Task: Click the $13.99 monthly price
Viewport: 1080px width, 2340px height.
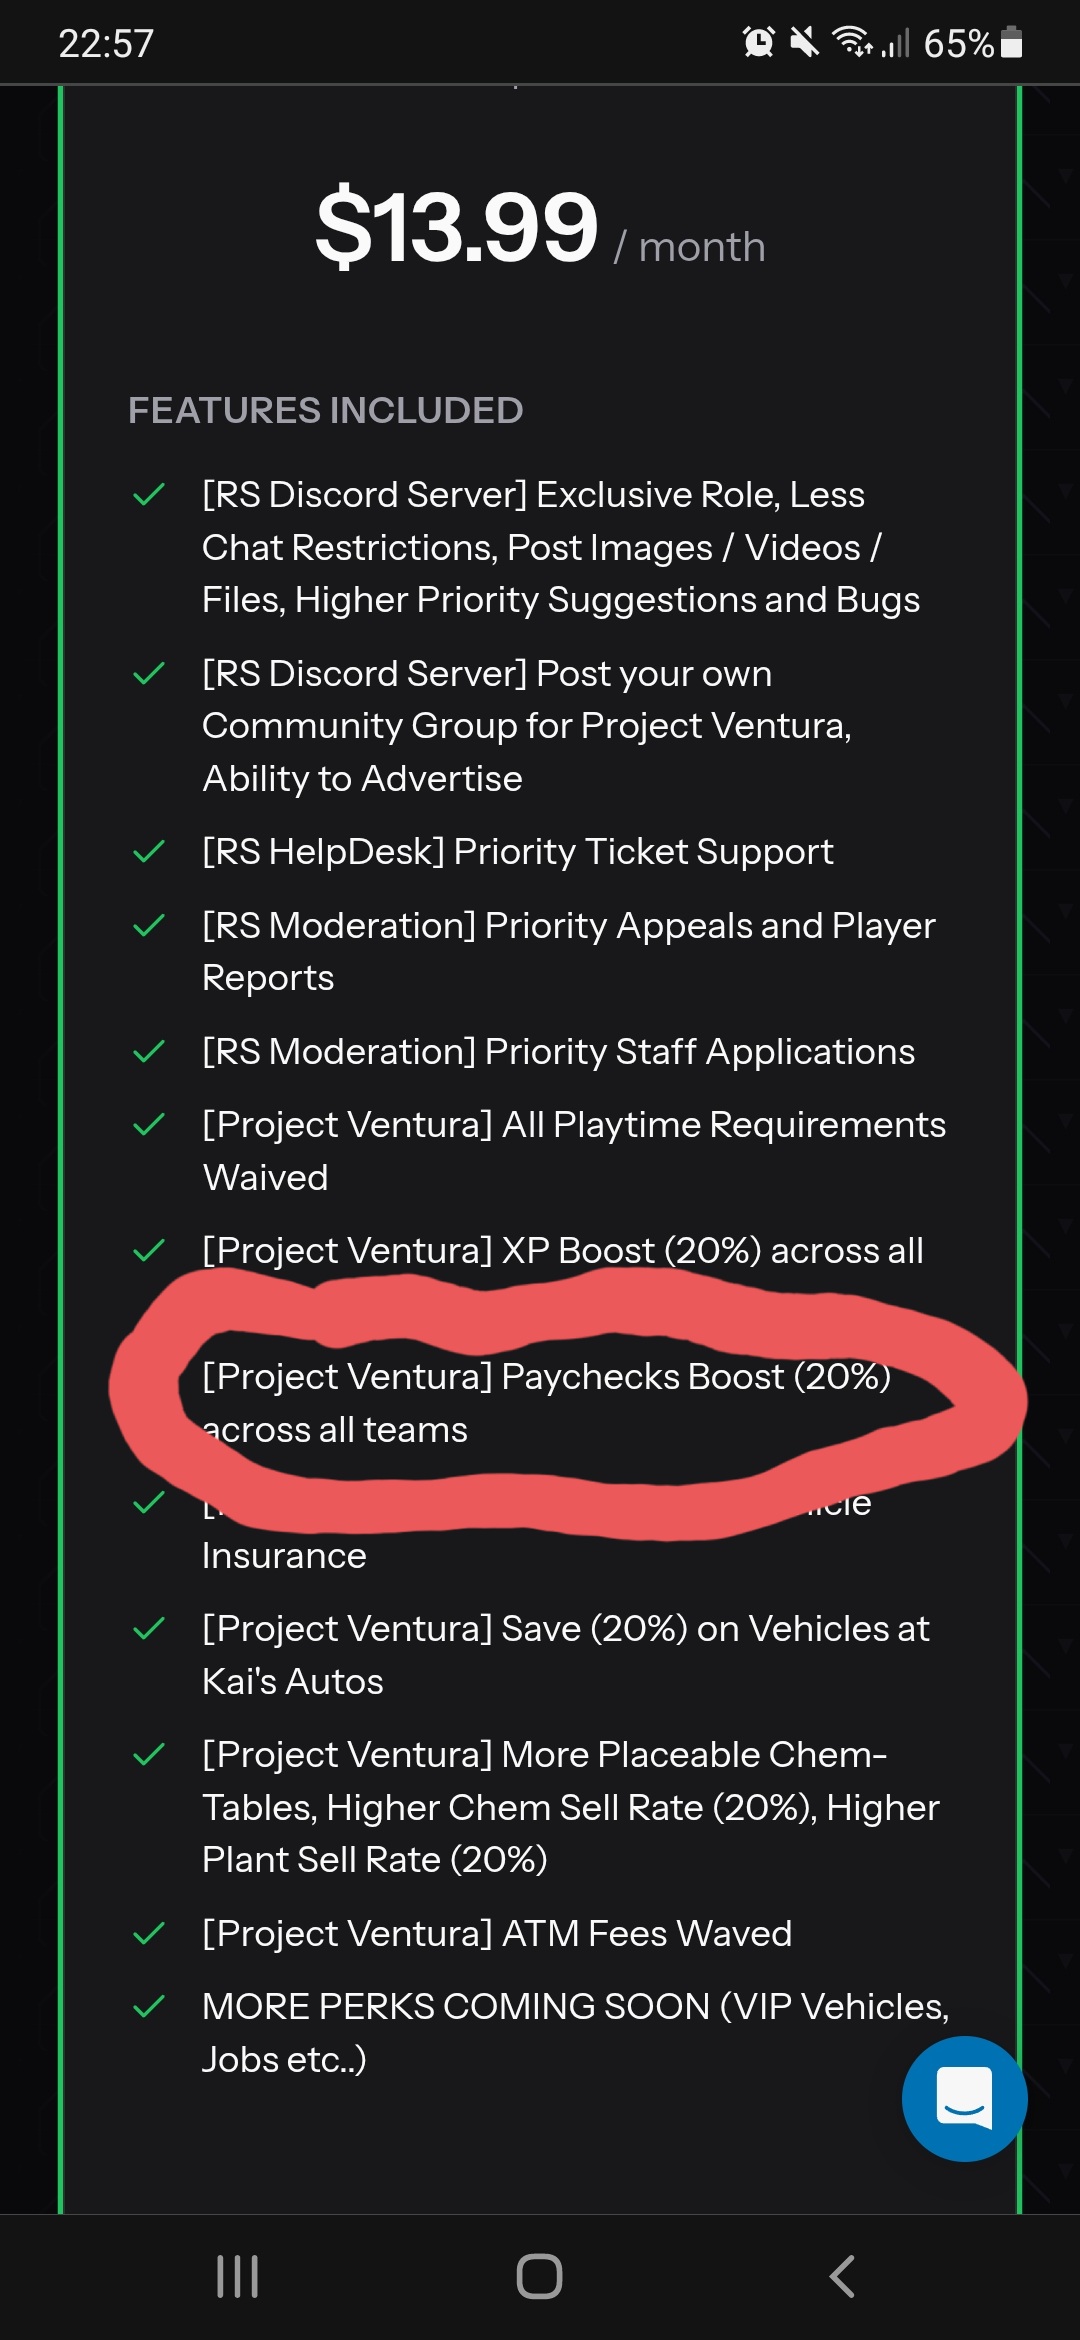Action: click(x=457, y=228)
